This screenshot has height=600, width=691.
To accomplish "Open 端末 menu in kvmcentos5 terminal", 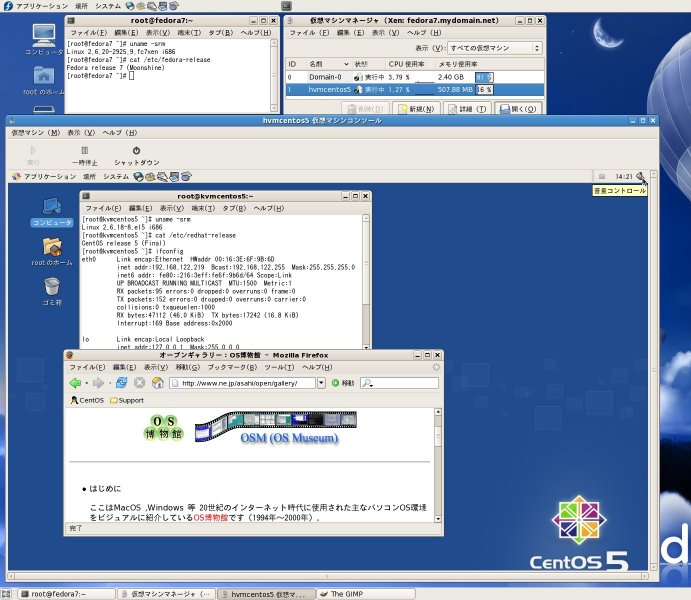I will click(x=203, y=208).
